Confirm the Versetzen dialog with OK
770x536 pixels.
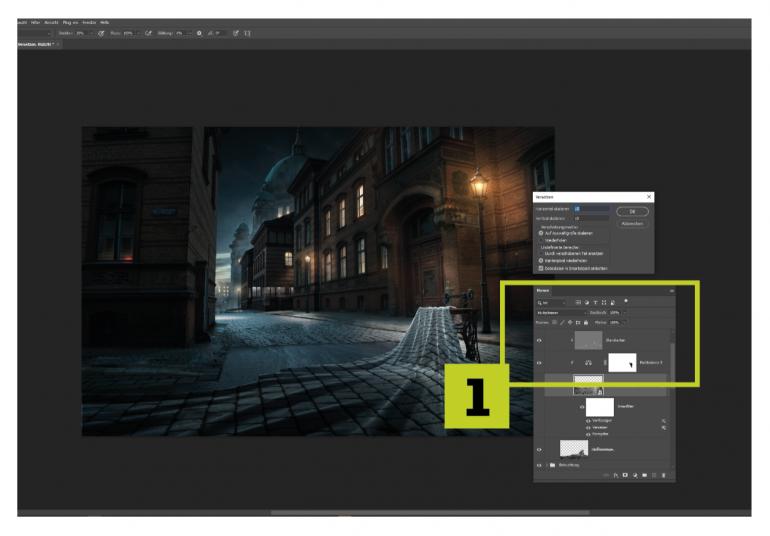[632, 211]
